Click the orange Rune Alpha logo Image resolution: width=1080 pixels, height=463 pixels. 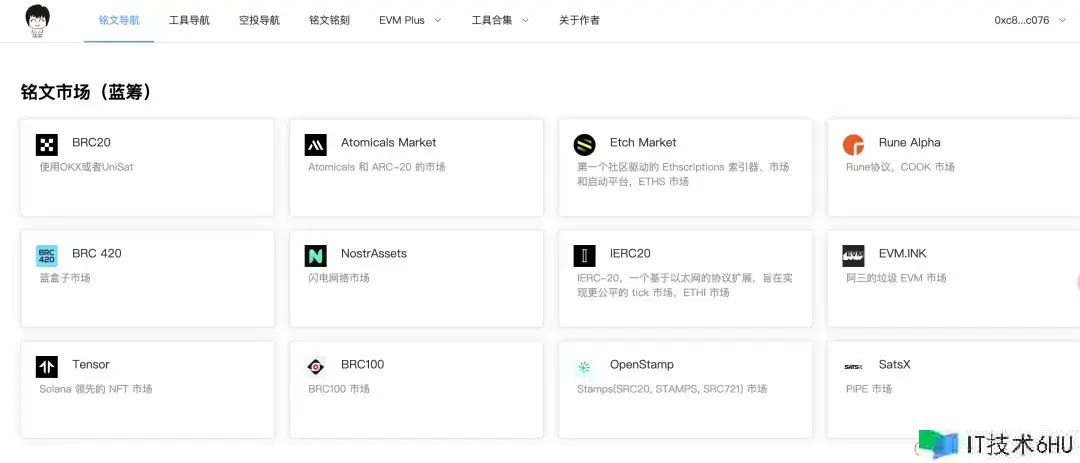(853, 145)
